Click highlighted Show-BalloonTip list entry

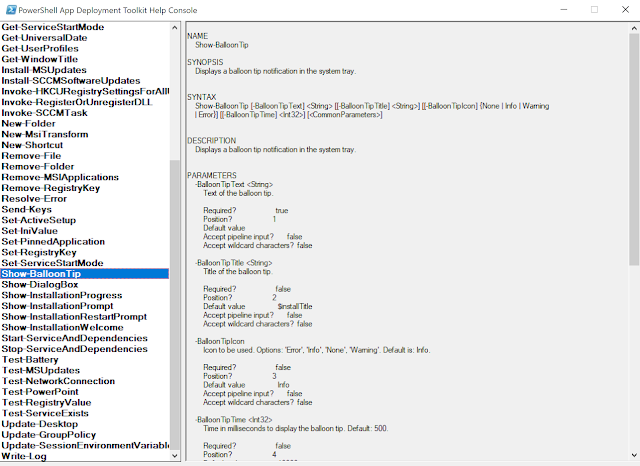(x=84, y=274)
